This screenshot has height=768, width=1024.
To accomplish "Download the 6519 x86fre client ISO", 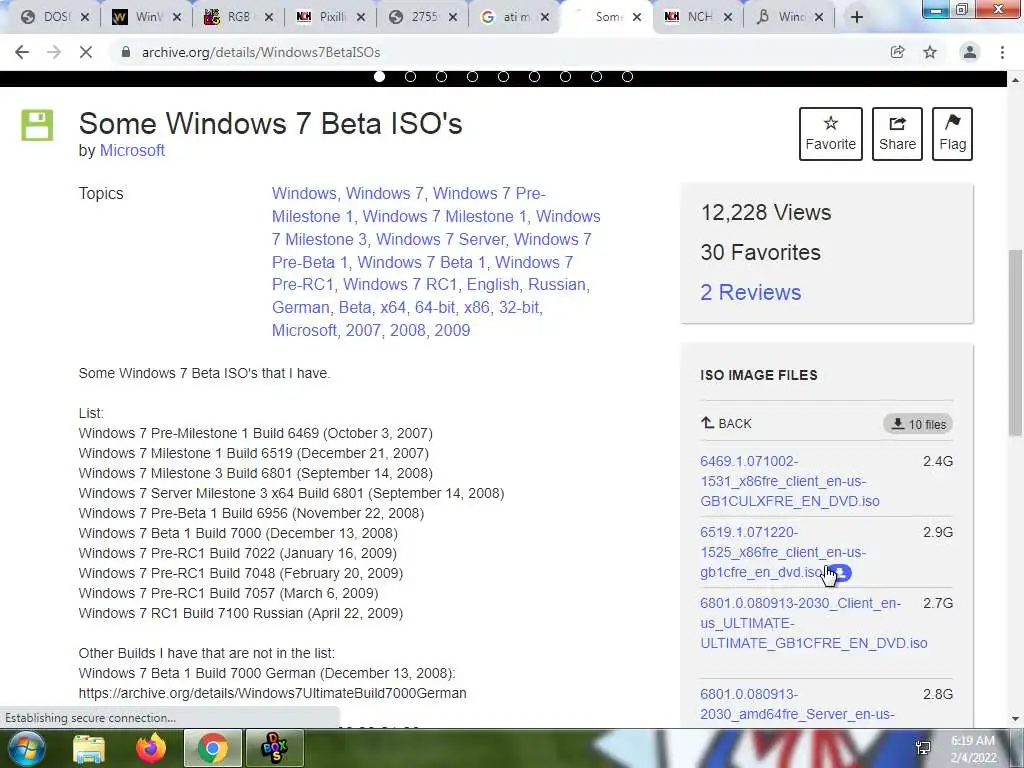I will tap(783, 552).
